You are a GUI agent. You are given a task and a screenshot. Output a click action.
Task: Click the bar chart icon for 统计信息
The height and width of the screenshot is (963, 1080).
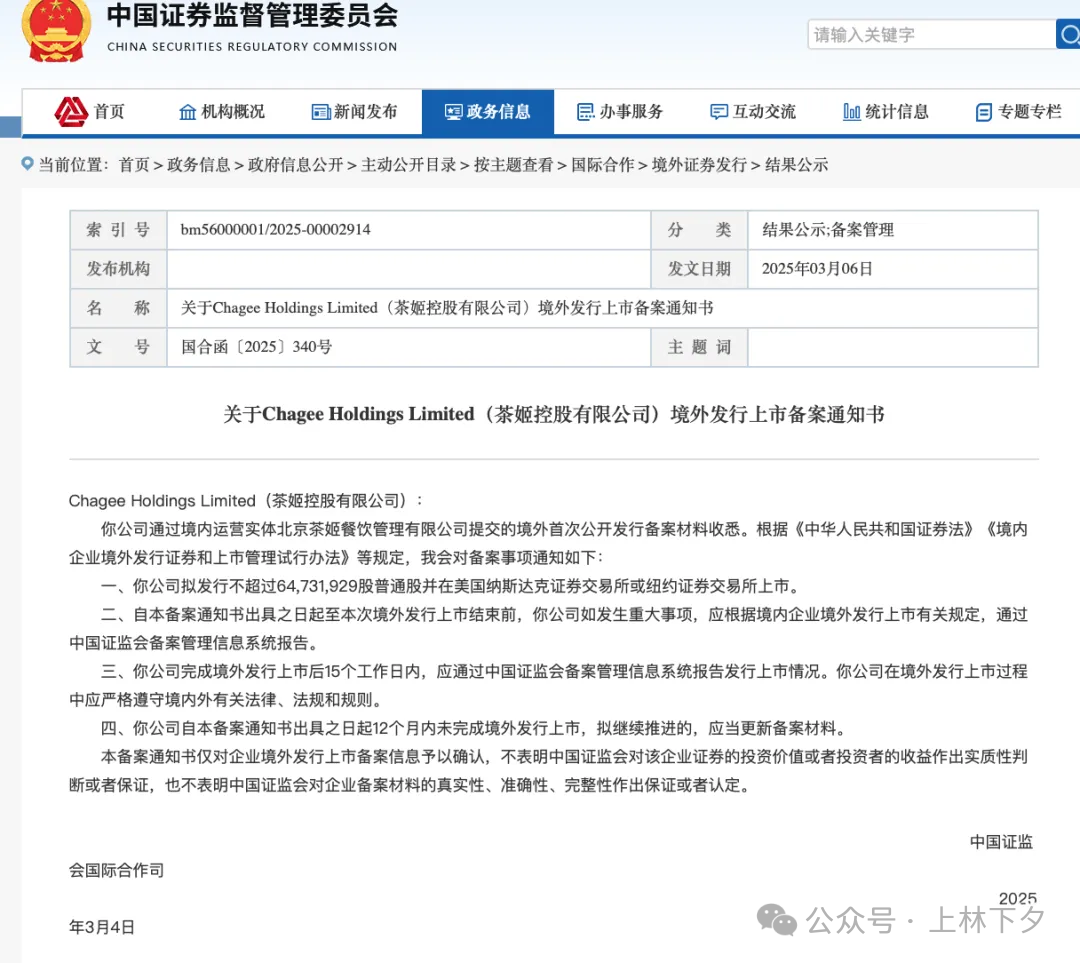(x=851, y=112)
